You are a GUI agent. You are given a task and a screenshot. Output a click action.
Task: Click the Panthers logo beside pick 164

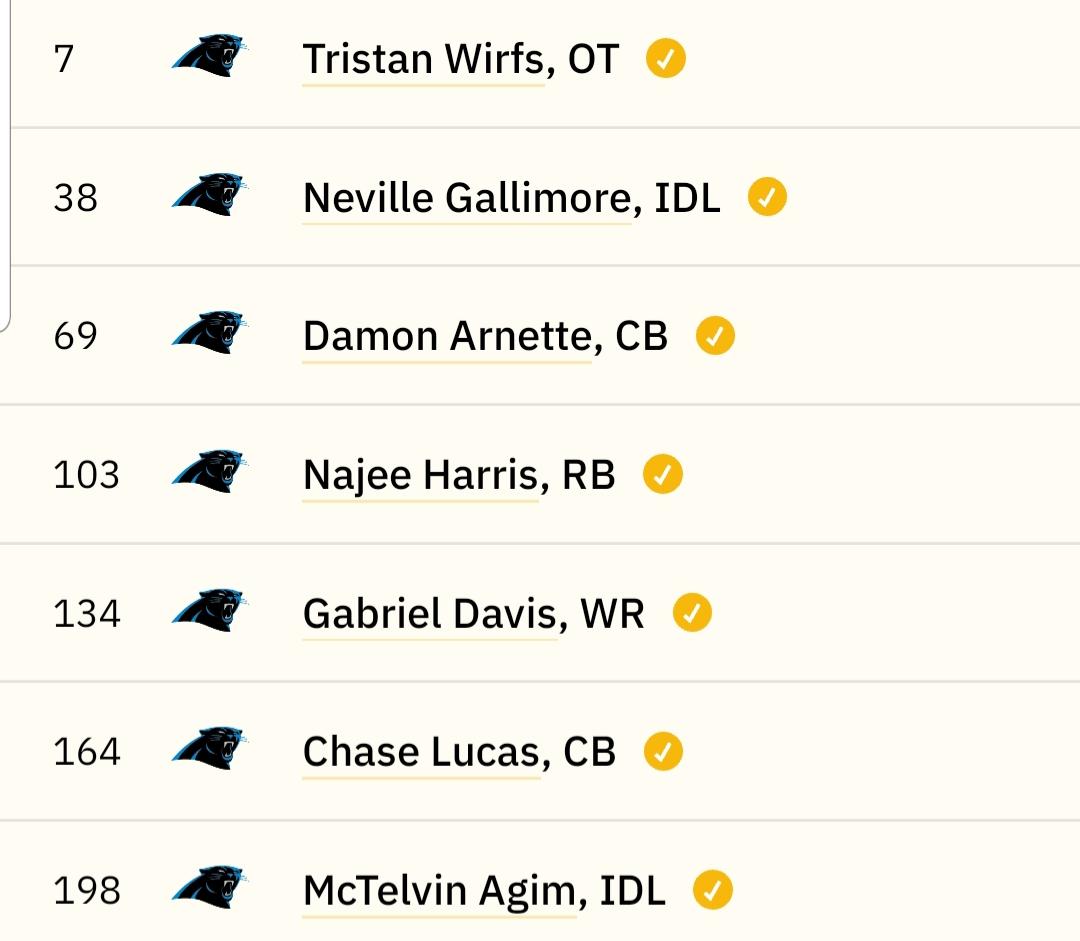click(209, 747)
